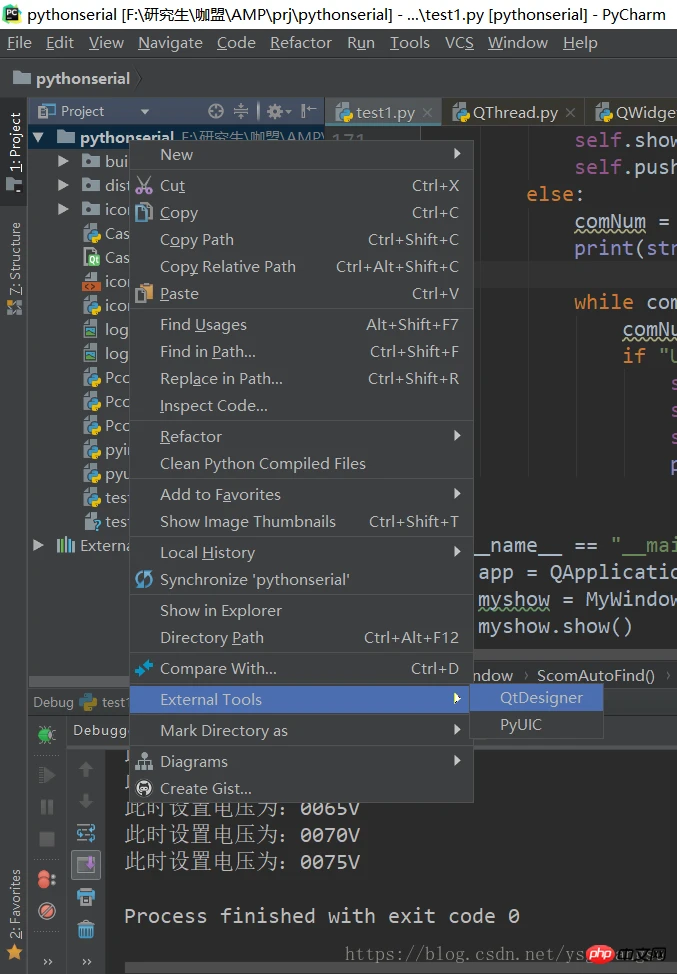
Task: Click the Cut scissors icon
Action: coord(143,185)
